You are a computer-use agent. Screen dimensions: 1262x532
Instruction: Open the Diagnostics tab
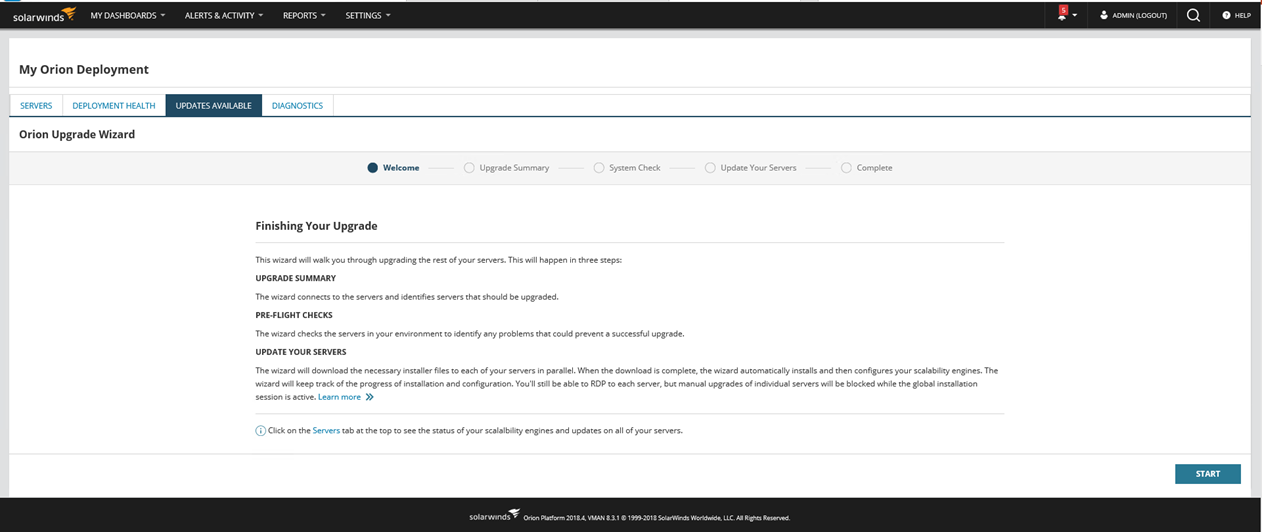coord(297,105)
